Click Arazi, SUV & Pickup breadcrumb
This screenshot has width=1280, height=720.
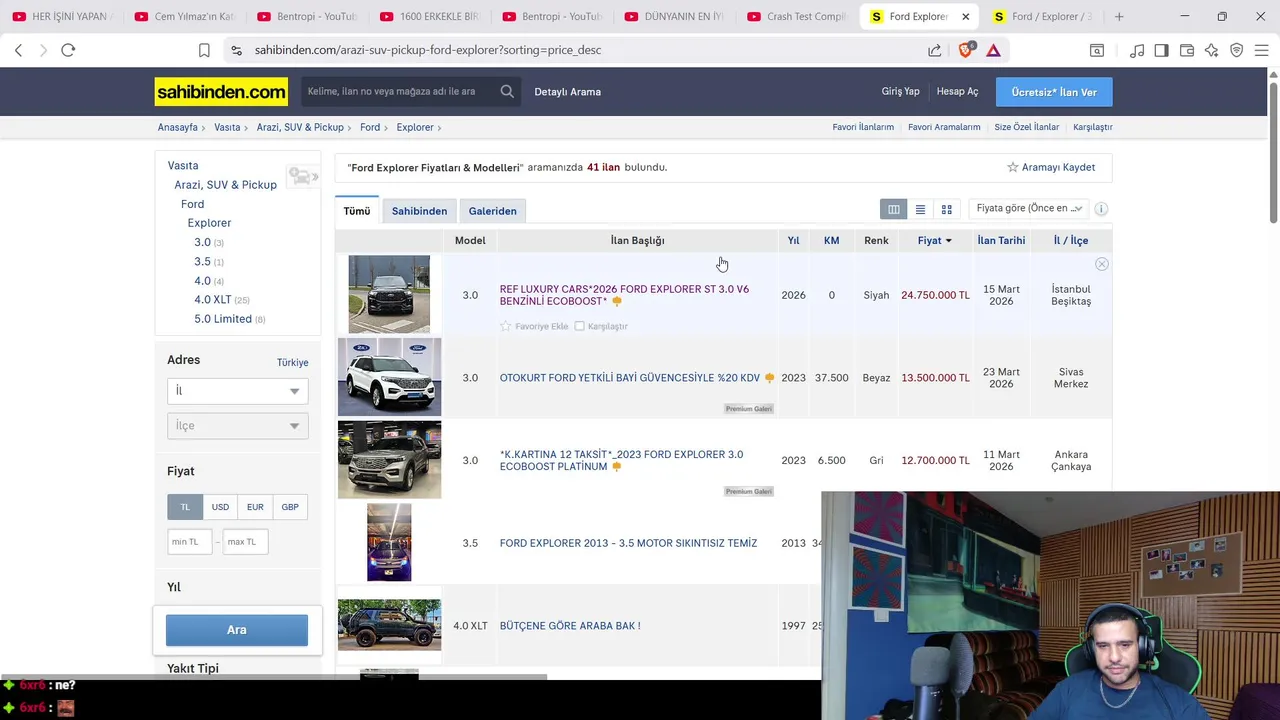[x=300, y=127]
